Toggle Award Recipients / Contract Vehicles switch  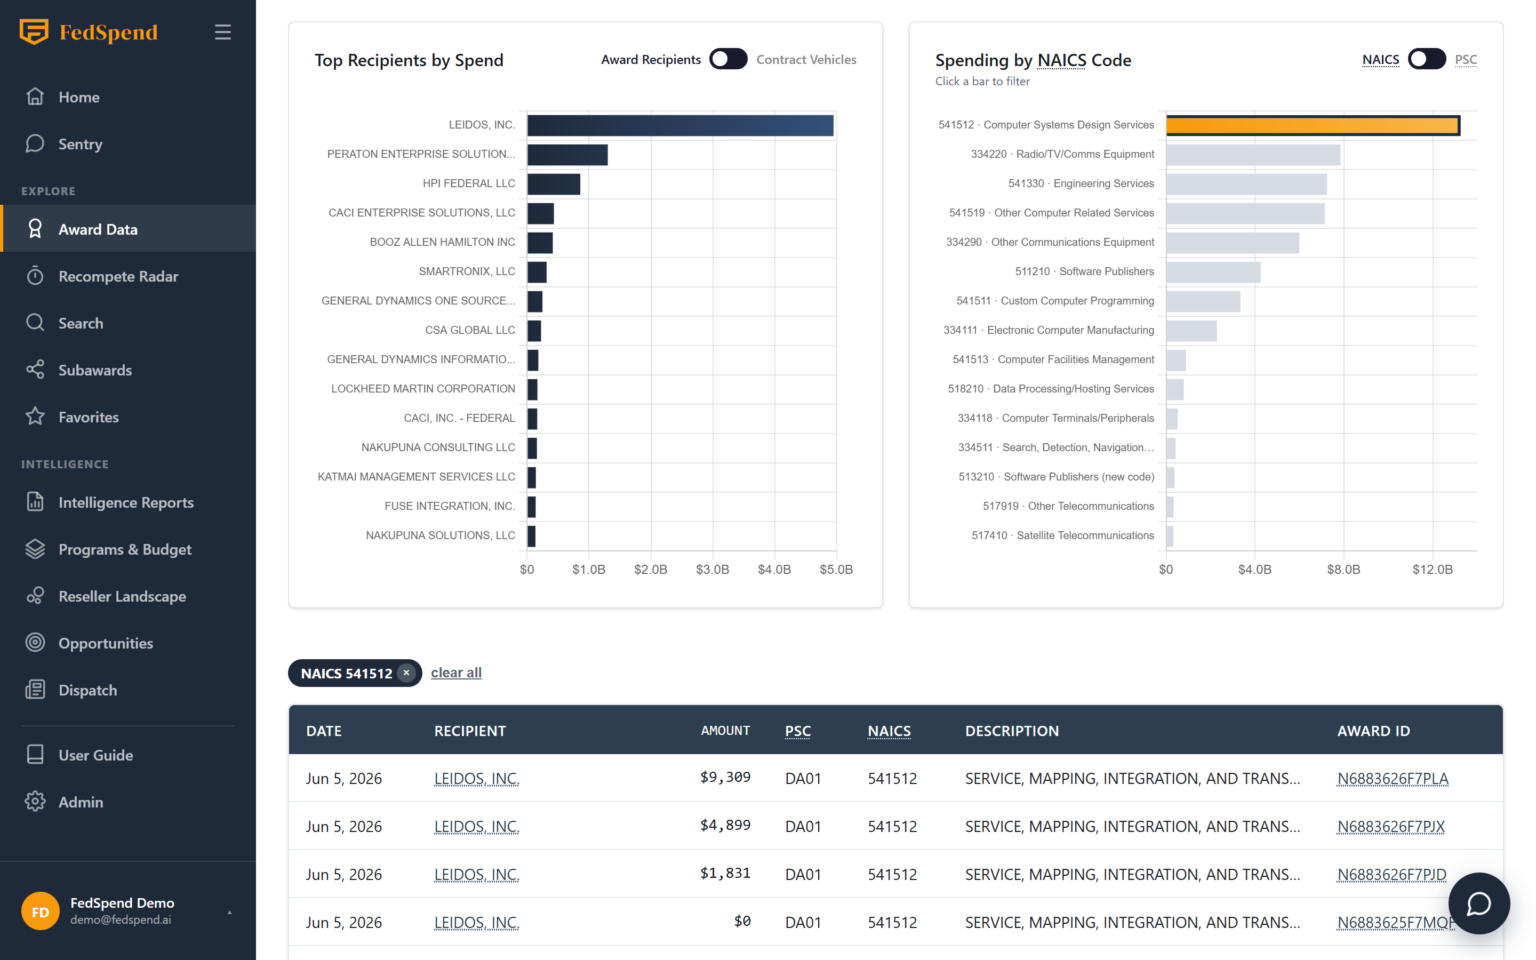tap(728, 59)
